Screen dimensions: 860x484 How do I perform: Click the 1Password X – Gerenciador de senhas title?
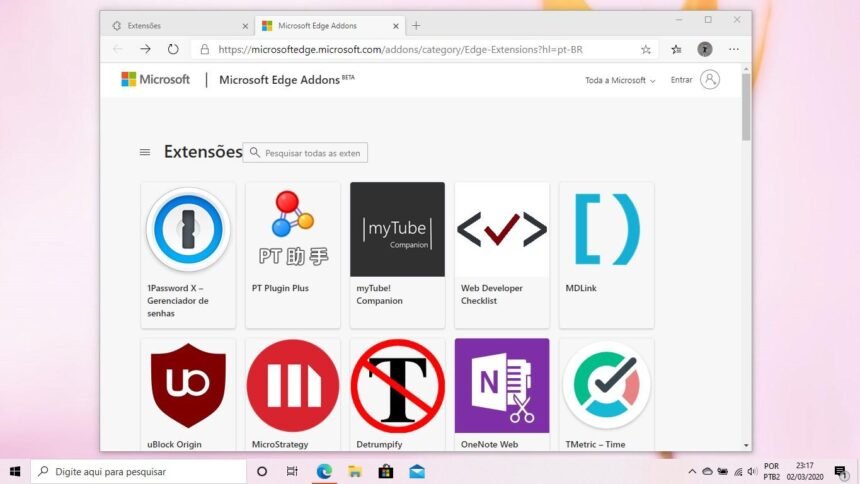pos(178,301)
